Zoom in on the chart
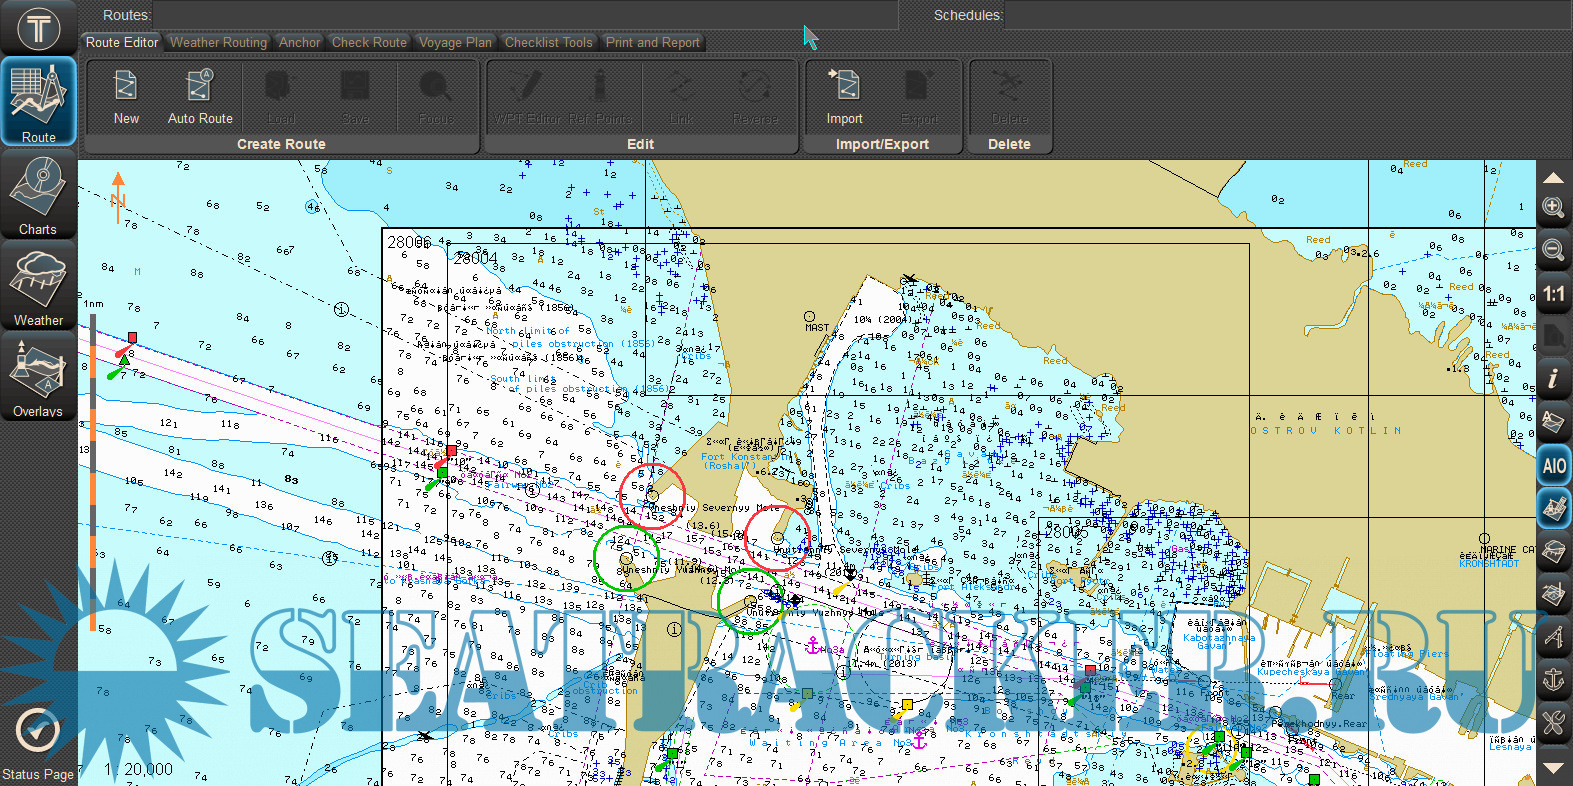This screenshot has height=786, width=1573. point(1553,207)
